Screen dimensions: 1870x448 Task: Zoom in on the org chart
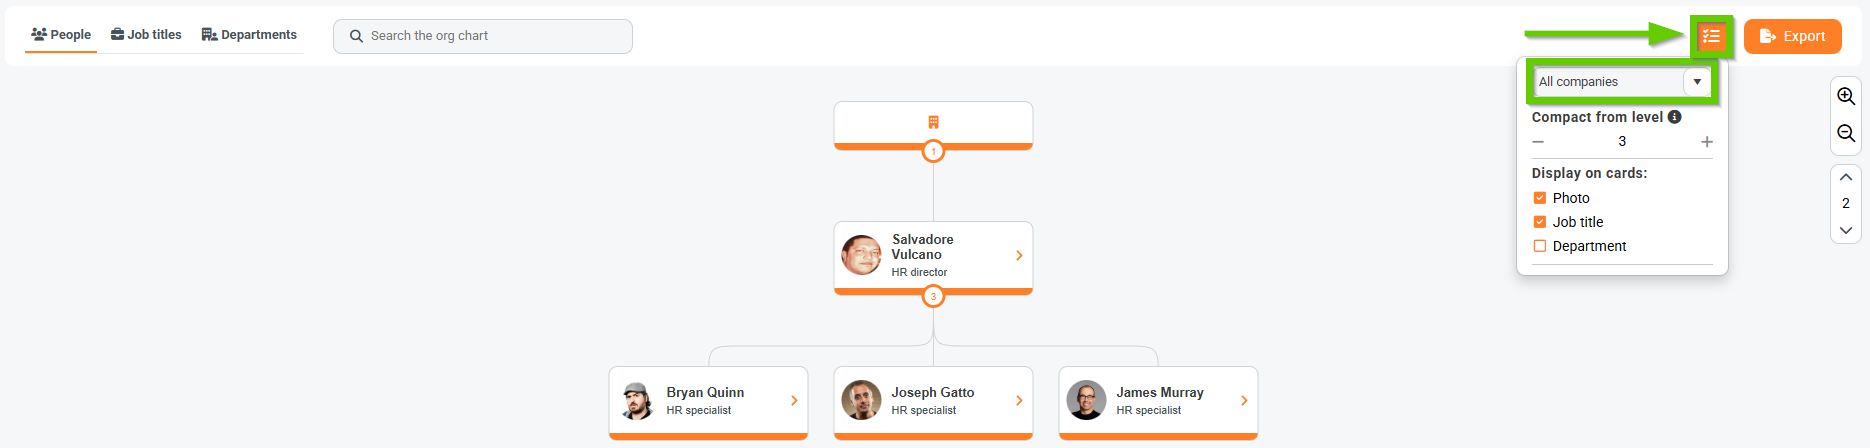1846,97
